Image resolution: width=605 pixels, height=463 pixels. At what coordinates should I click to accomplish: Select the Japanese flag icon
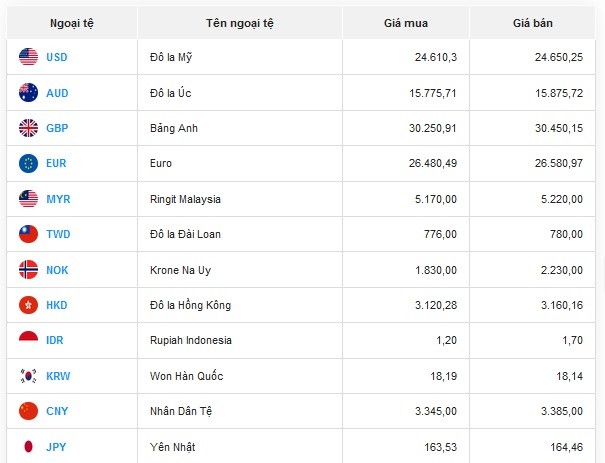(28, 446)
